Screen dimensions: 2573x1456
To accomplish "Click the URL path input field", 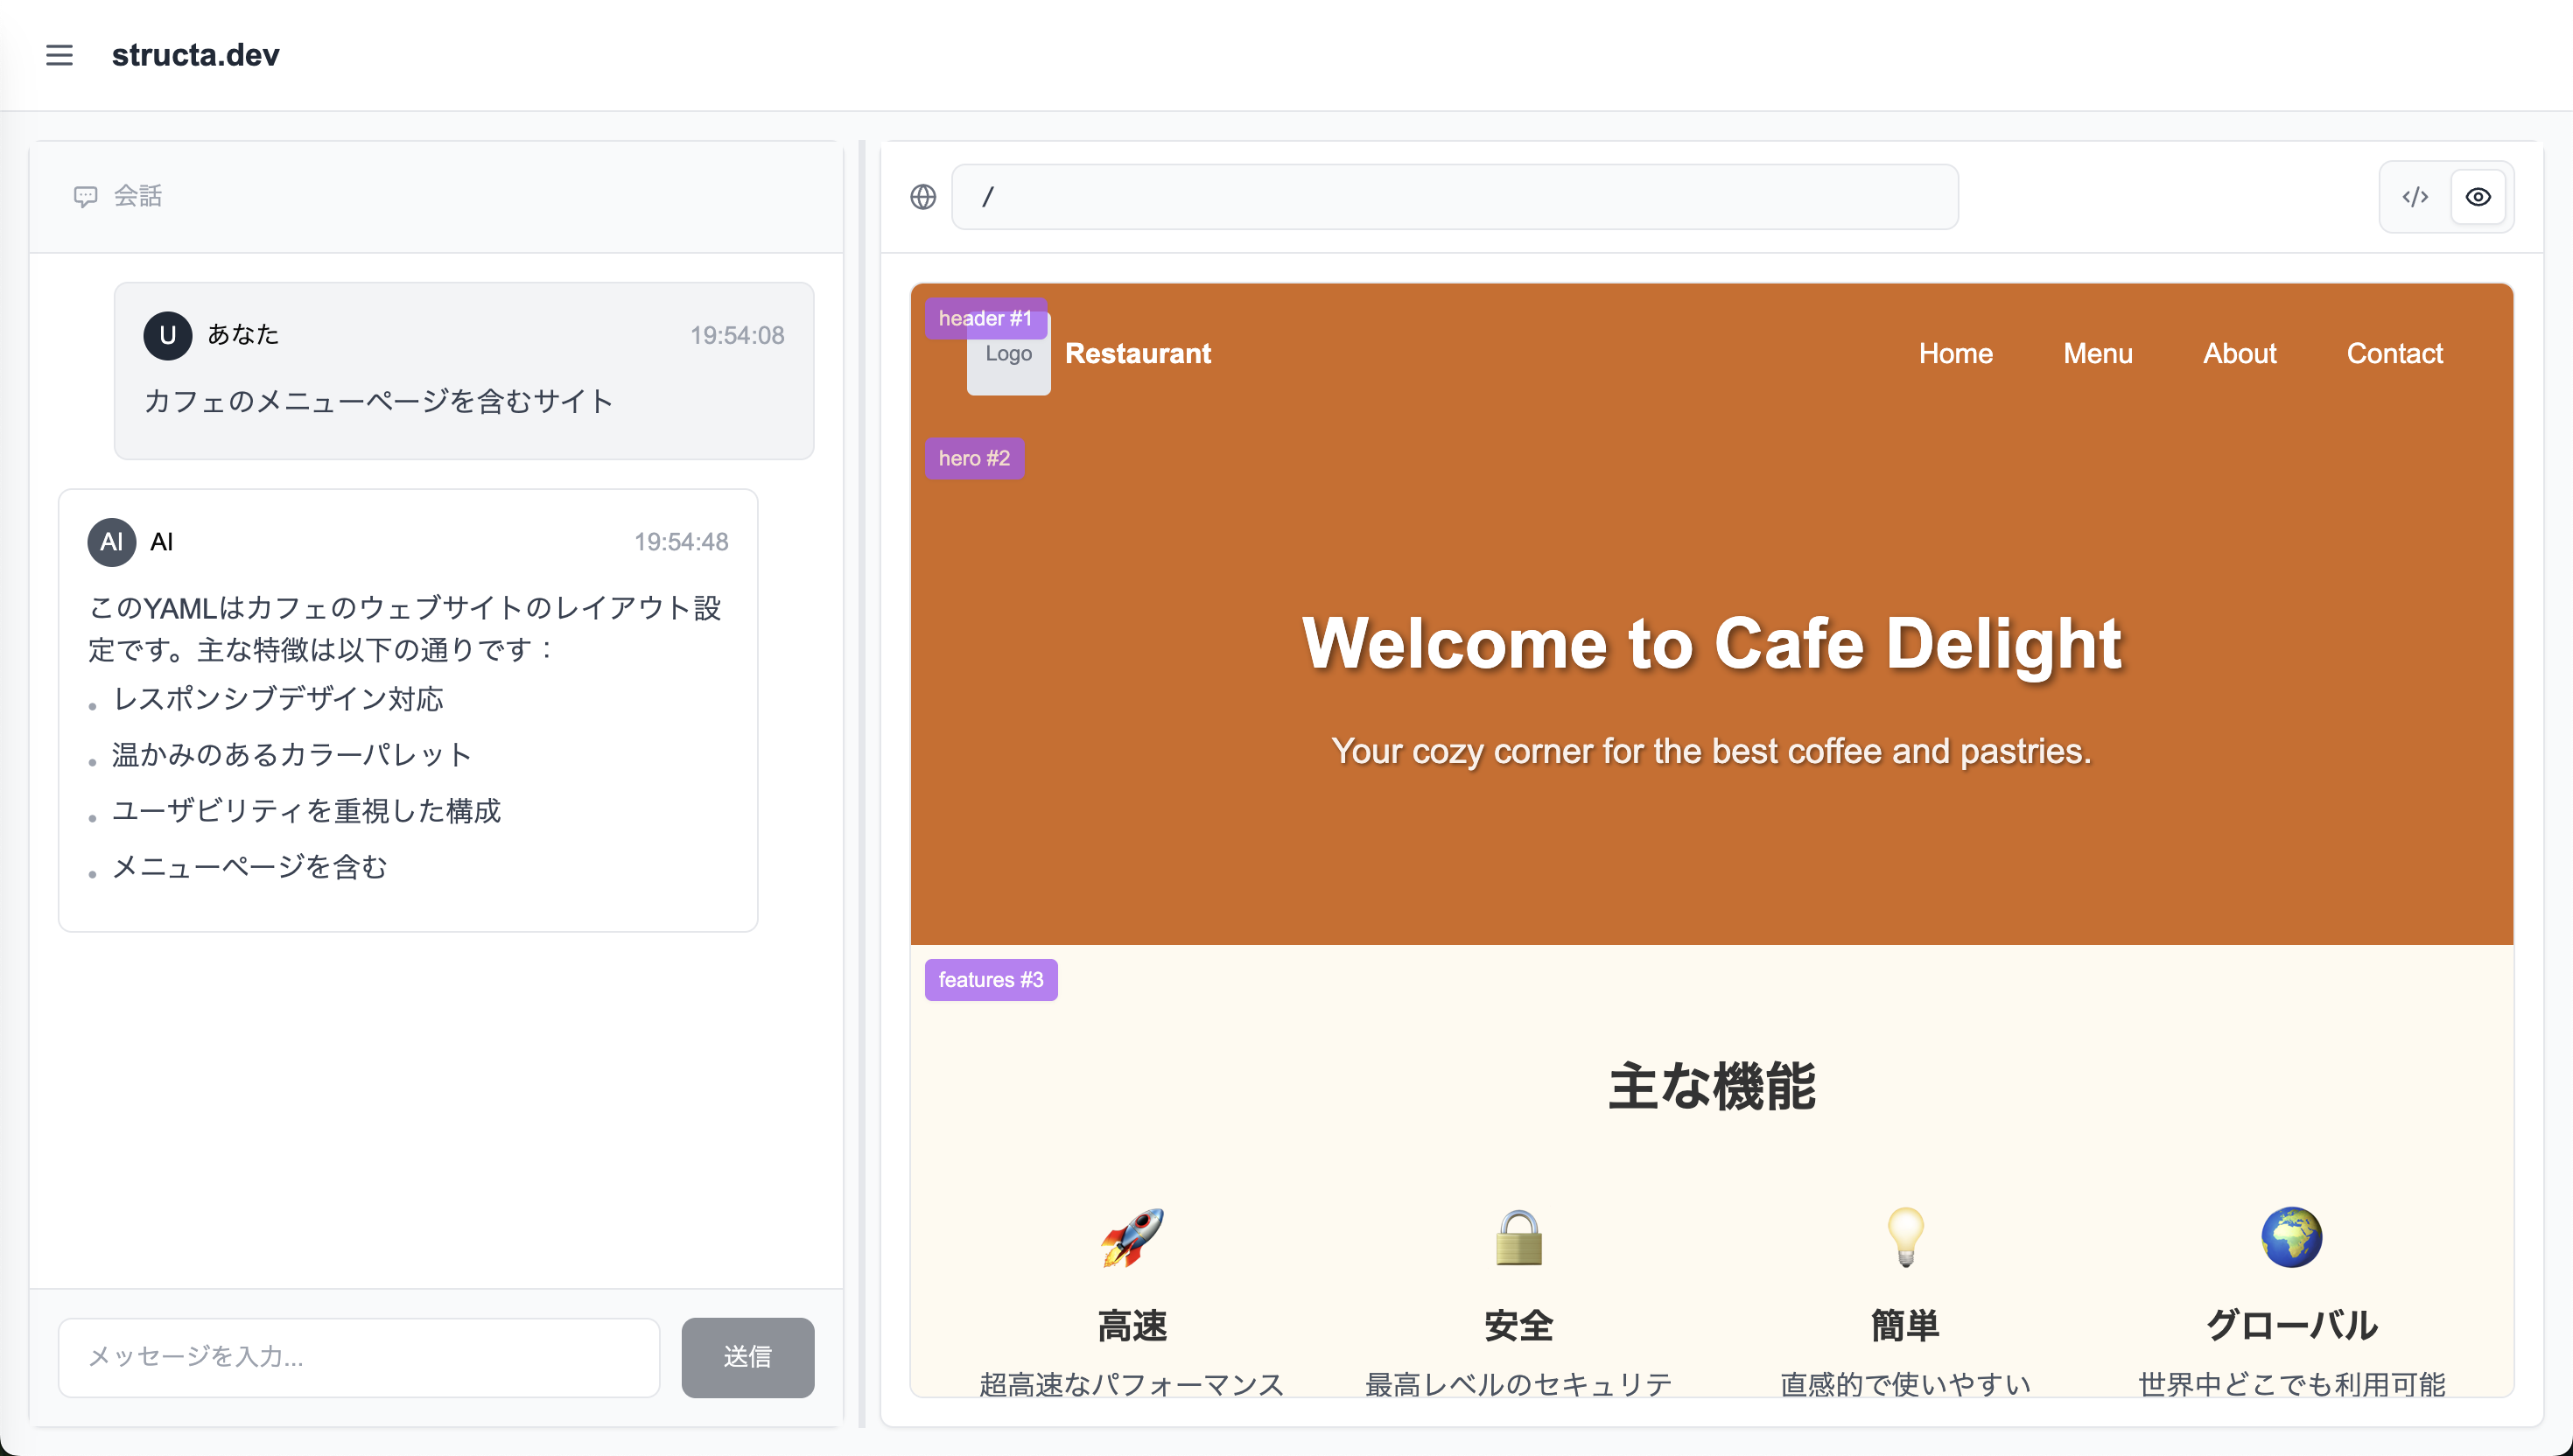I will (x=1454, y=197).
